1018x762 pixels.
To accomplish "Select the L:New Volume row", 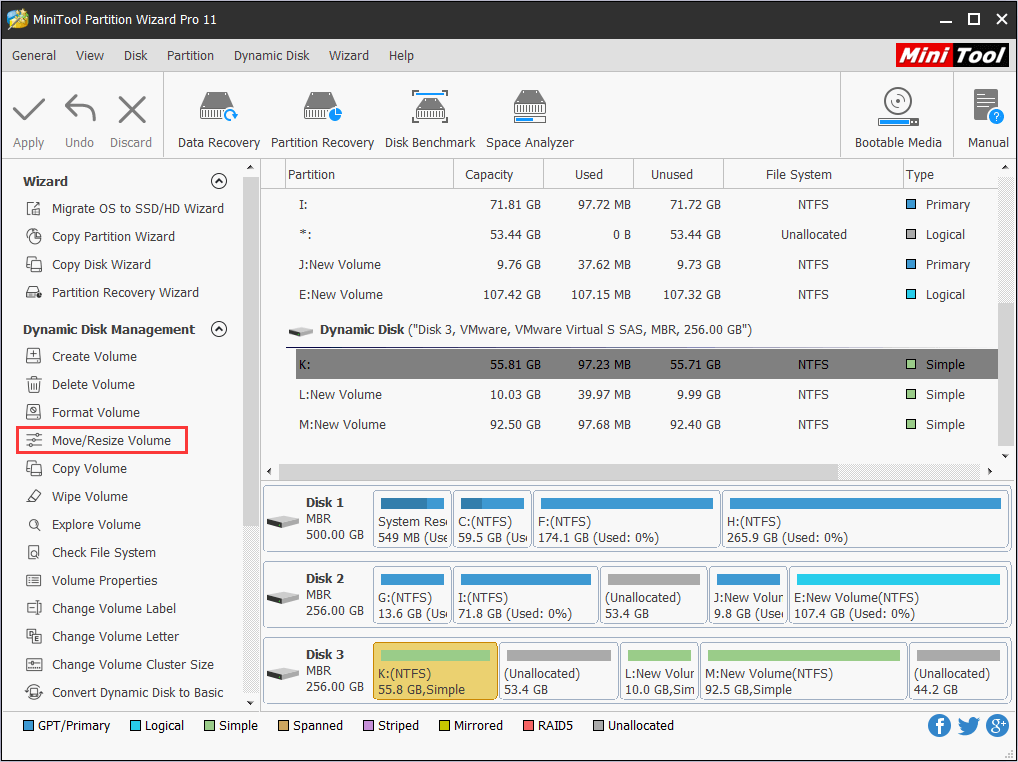I will pyautogui.click(x=647, y=395).
